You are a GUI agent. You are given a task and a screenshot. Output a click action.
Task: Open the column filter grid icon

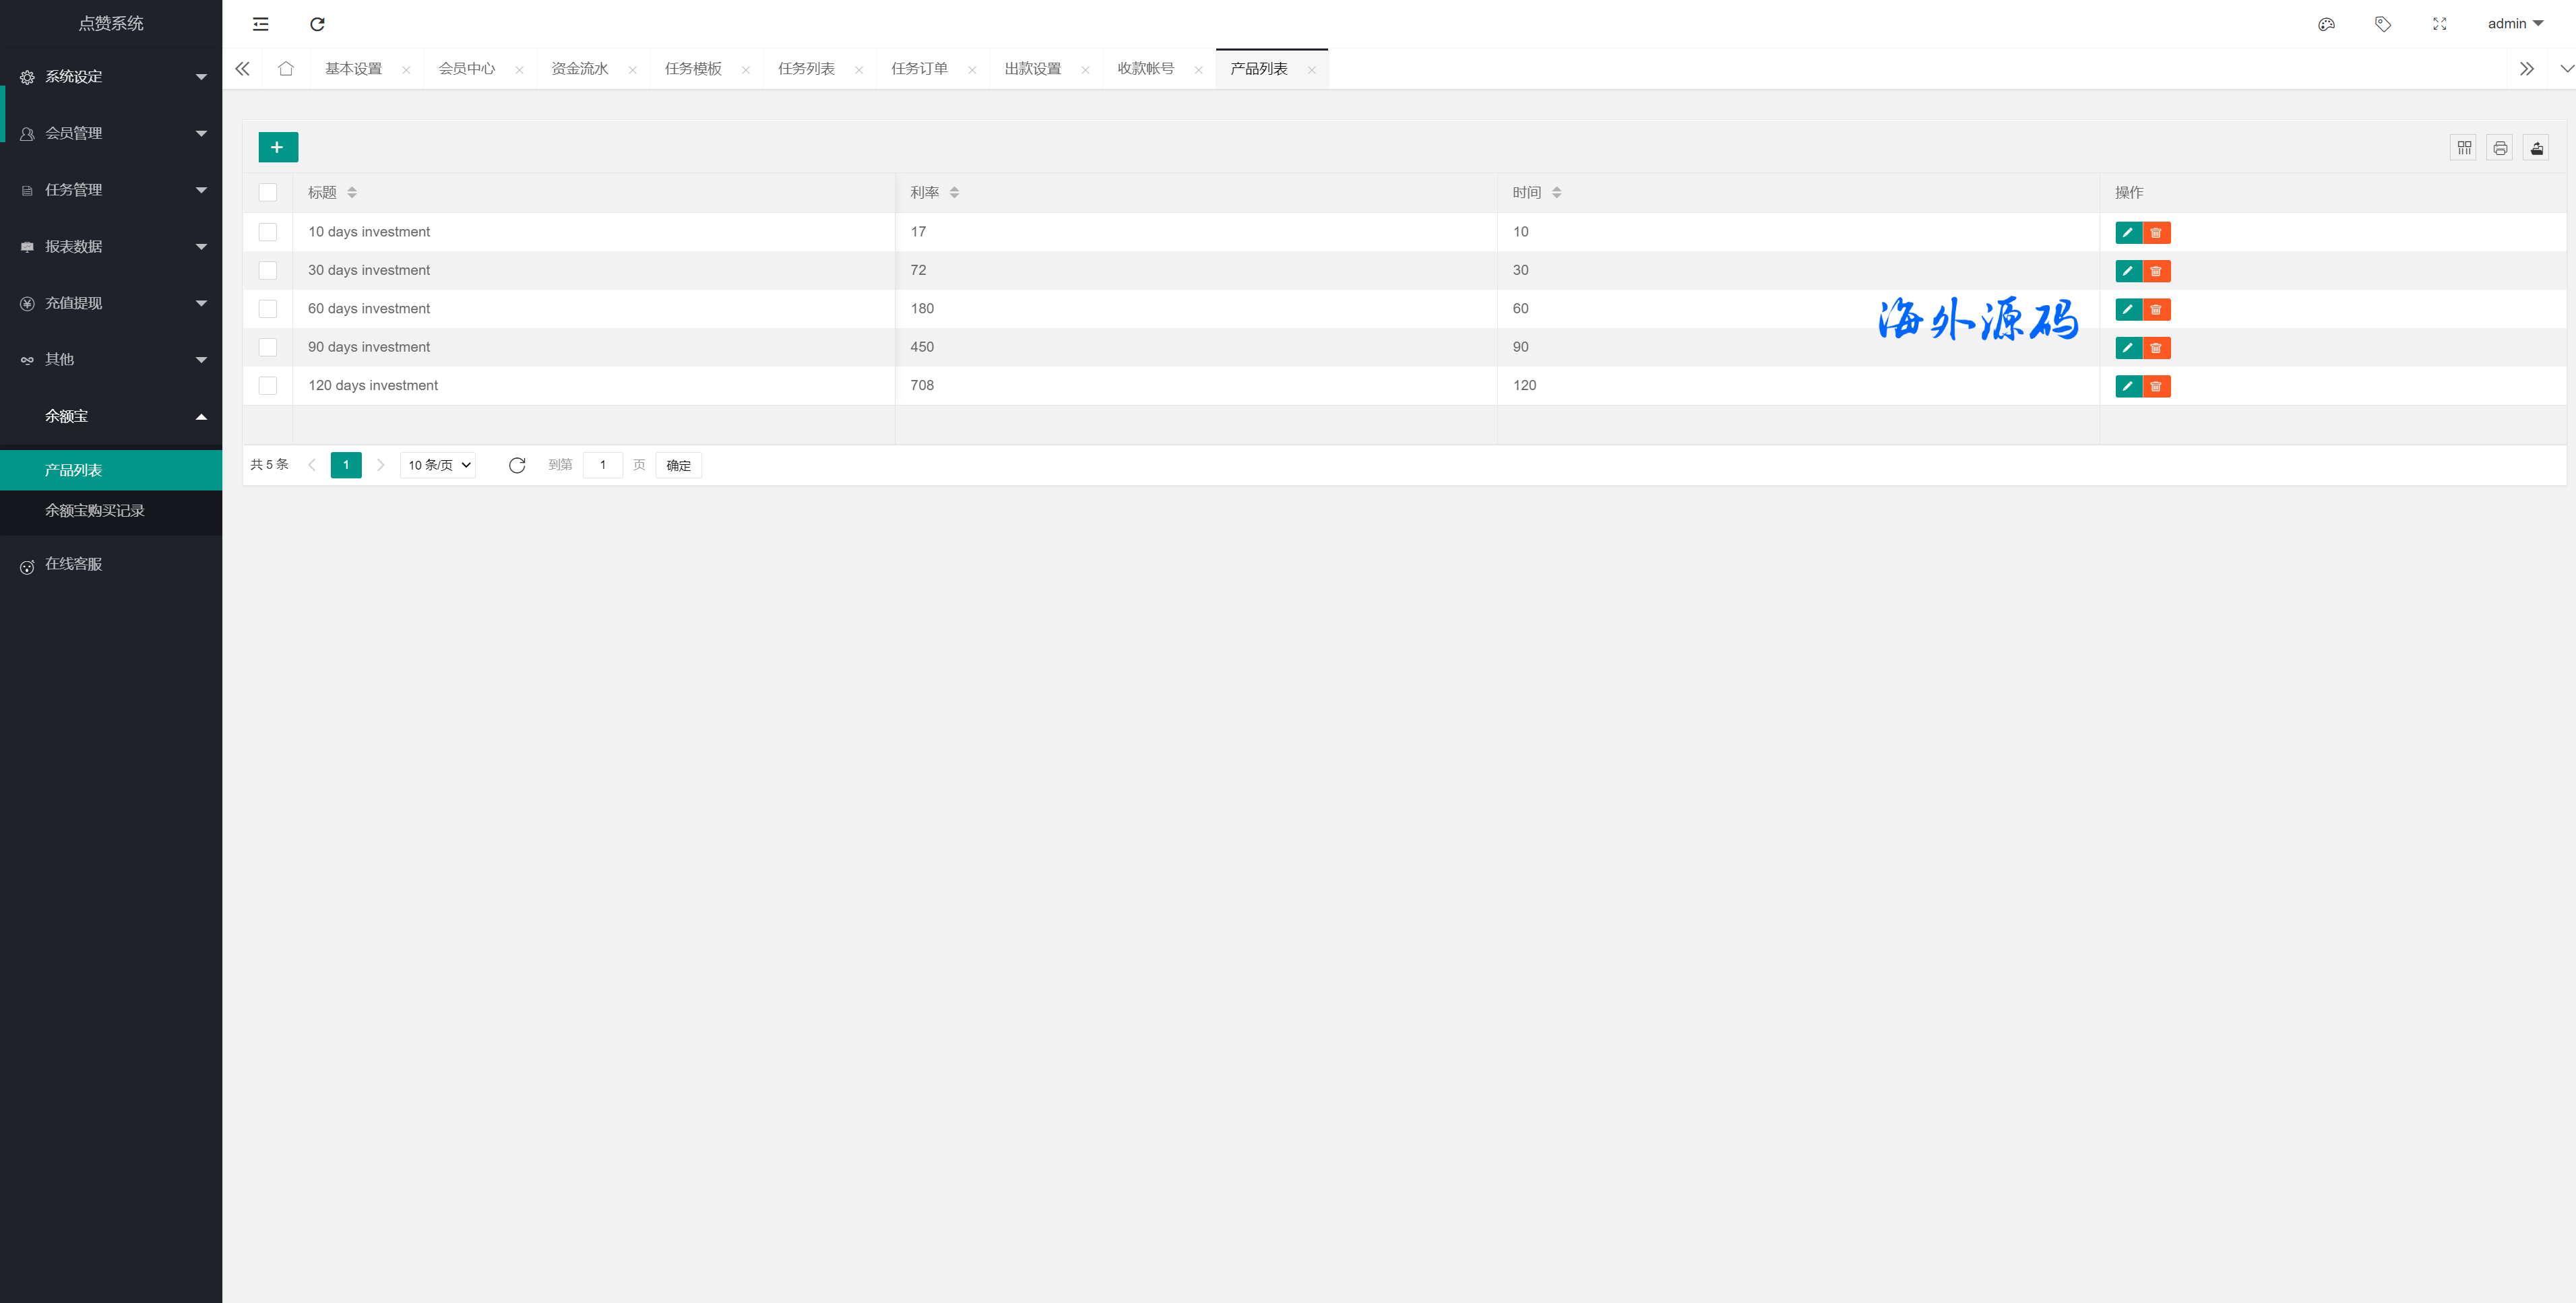(2463, 148)
